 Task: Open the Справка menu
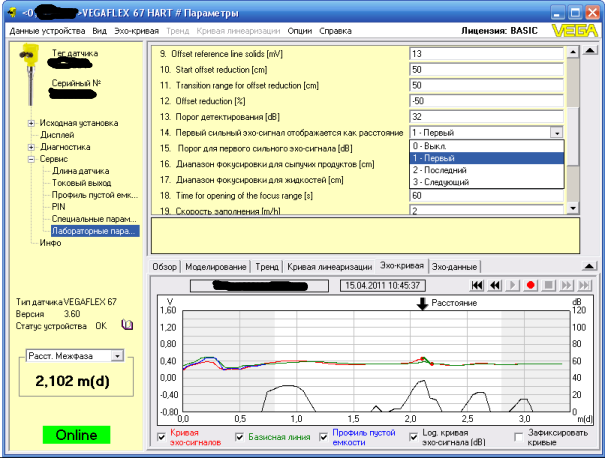click(x=335, y=31)
